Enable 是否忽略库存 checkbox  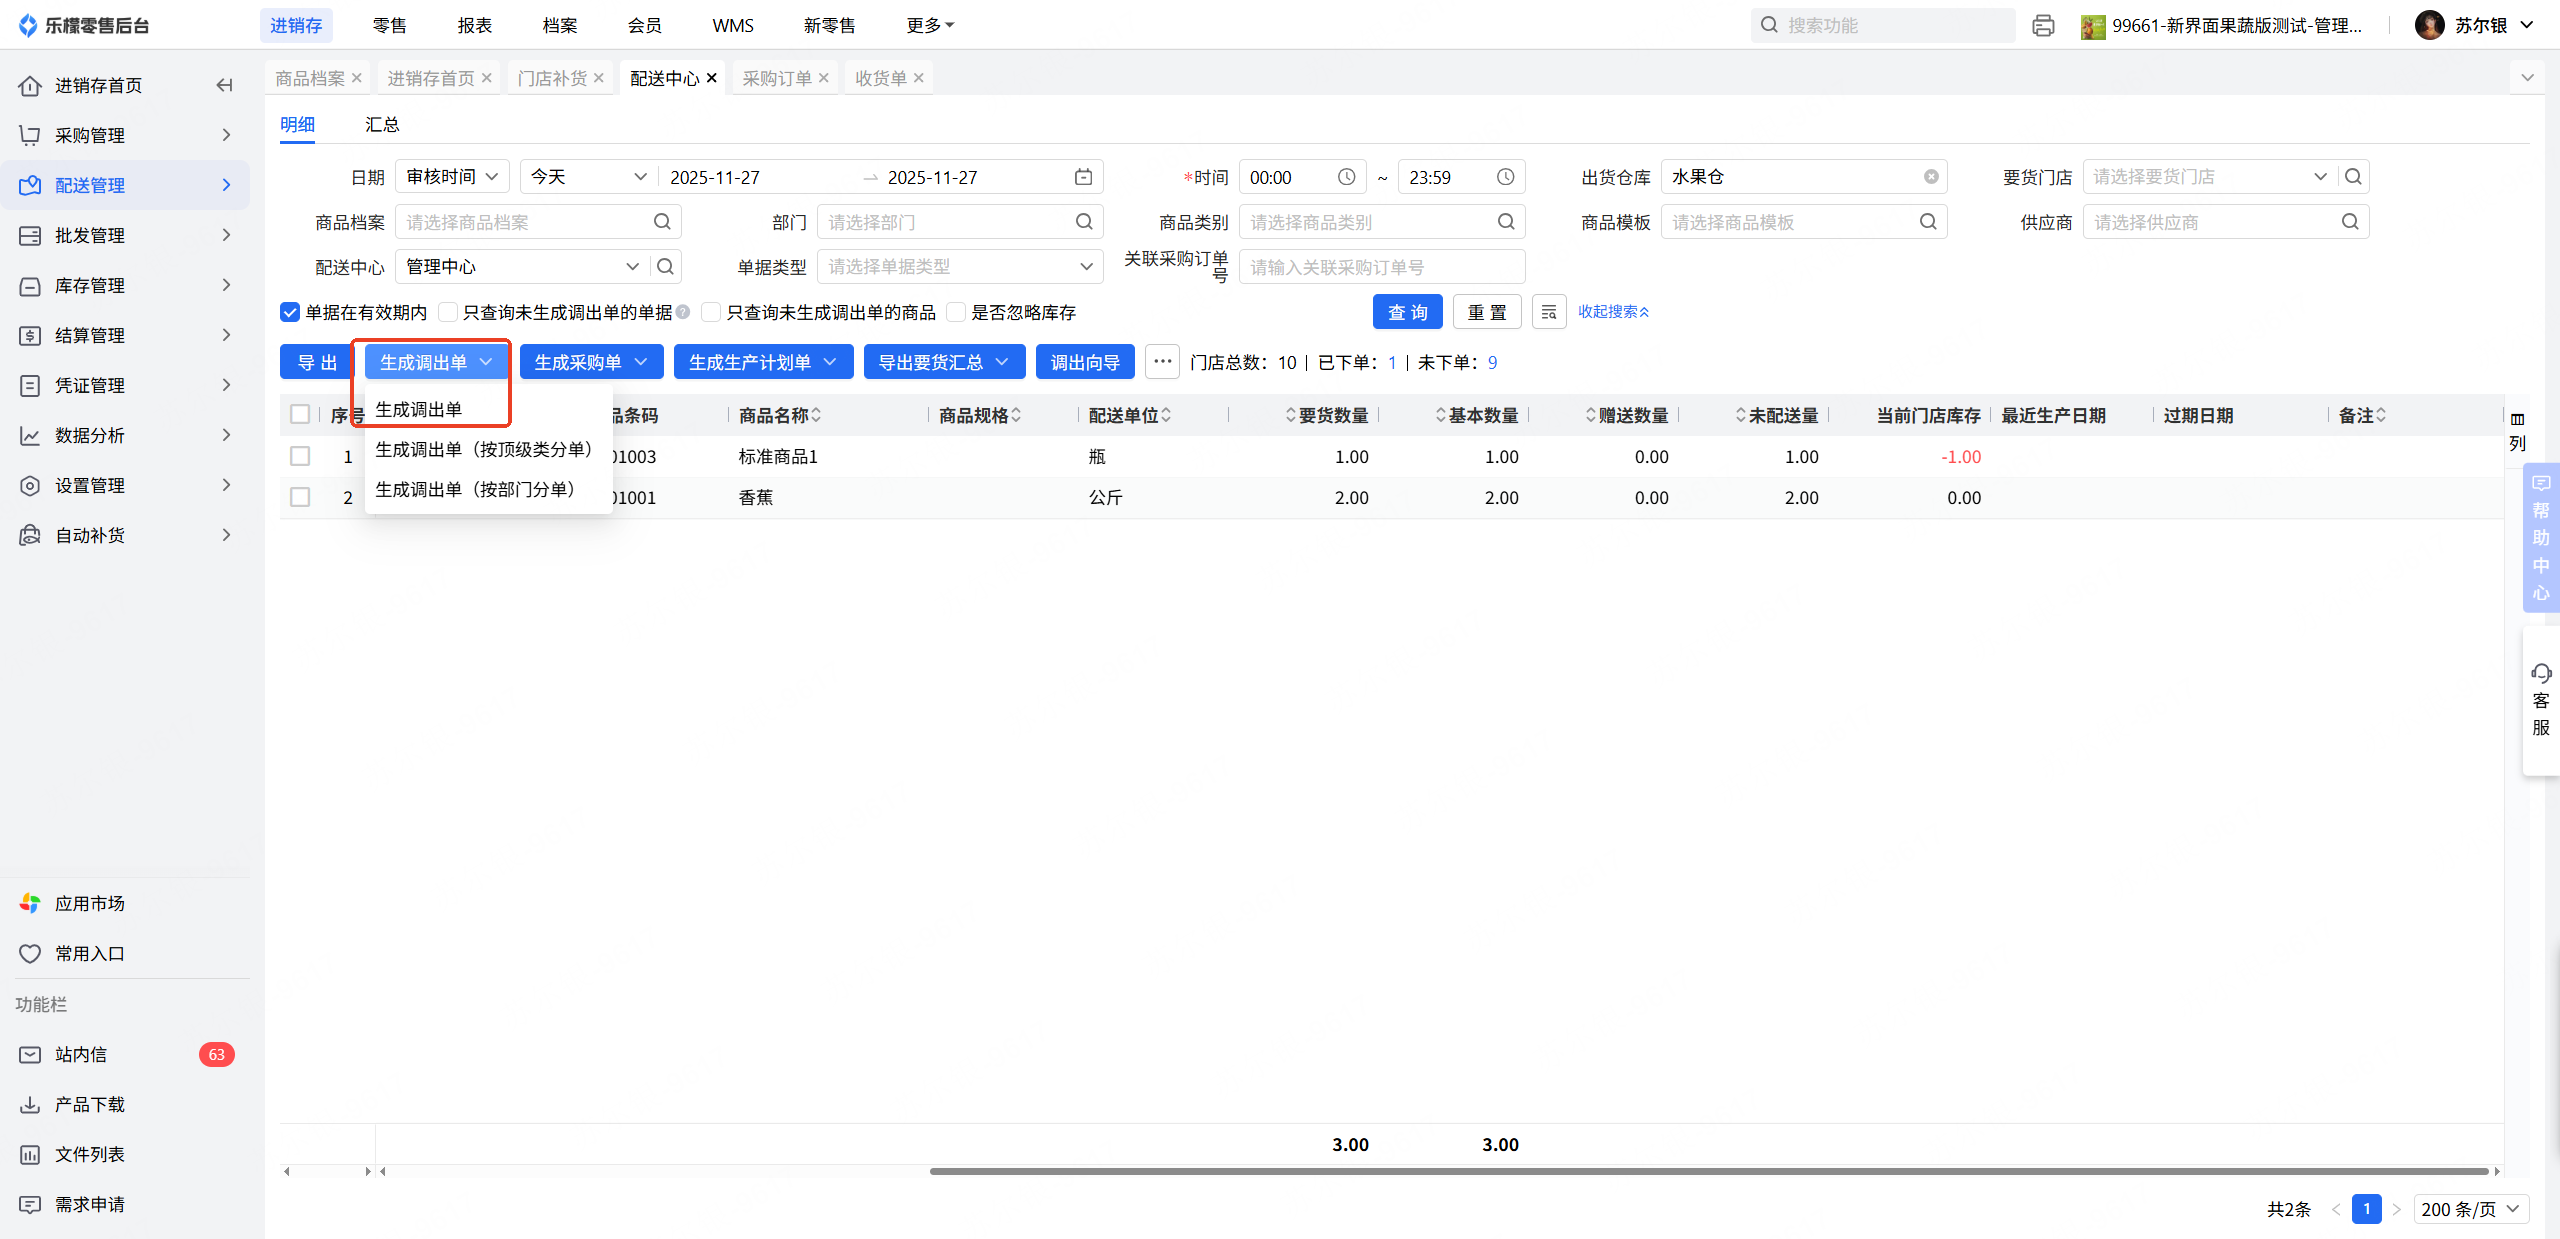(956, 313)
